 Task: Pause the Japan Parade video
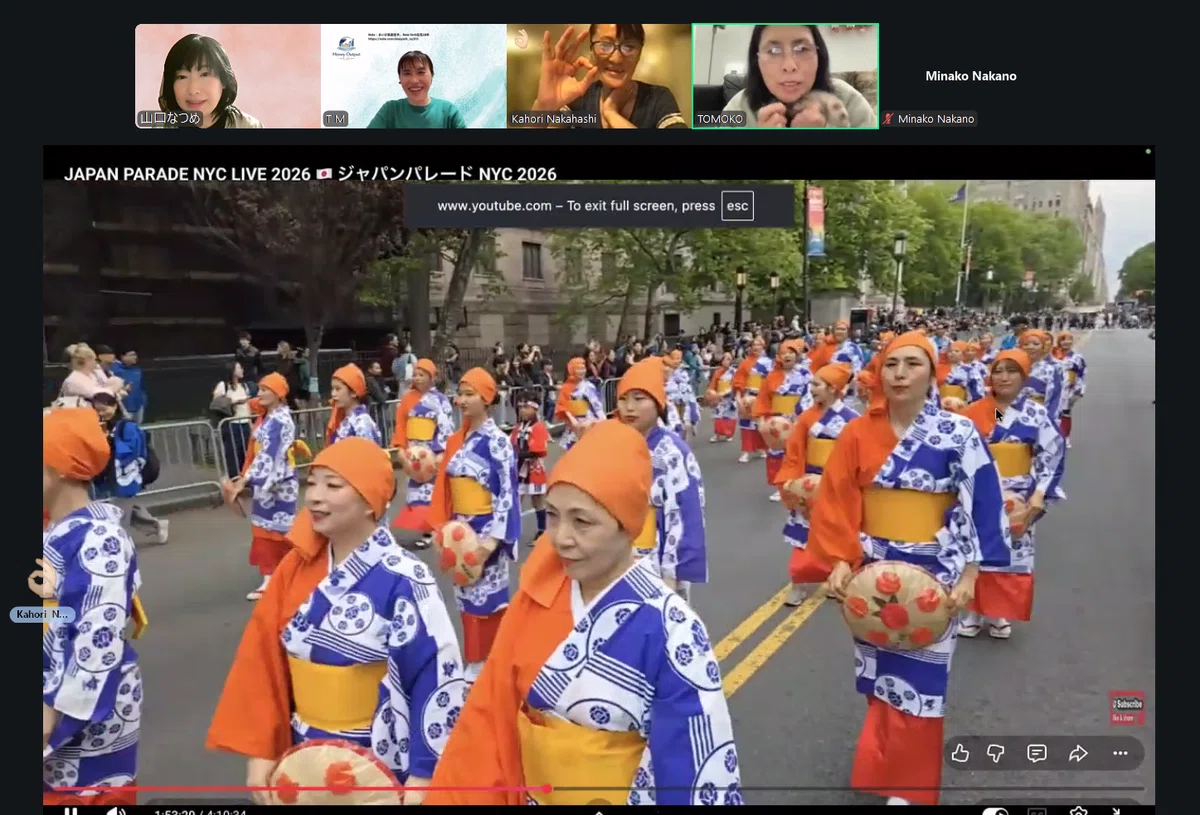(x=71, y=810)
